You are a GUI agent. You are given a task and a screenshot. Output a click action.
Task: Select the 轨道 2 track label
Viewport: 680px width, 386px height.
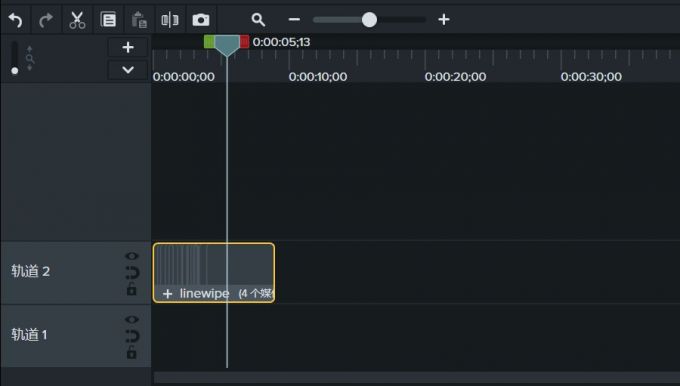point(30,272)
